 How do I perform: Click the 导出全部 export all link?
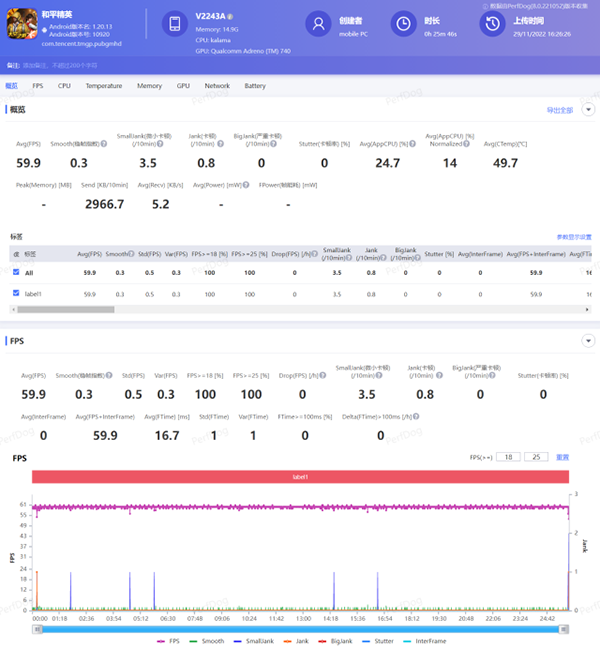point(559,109)
